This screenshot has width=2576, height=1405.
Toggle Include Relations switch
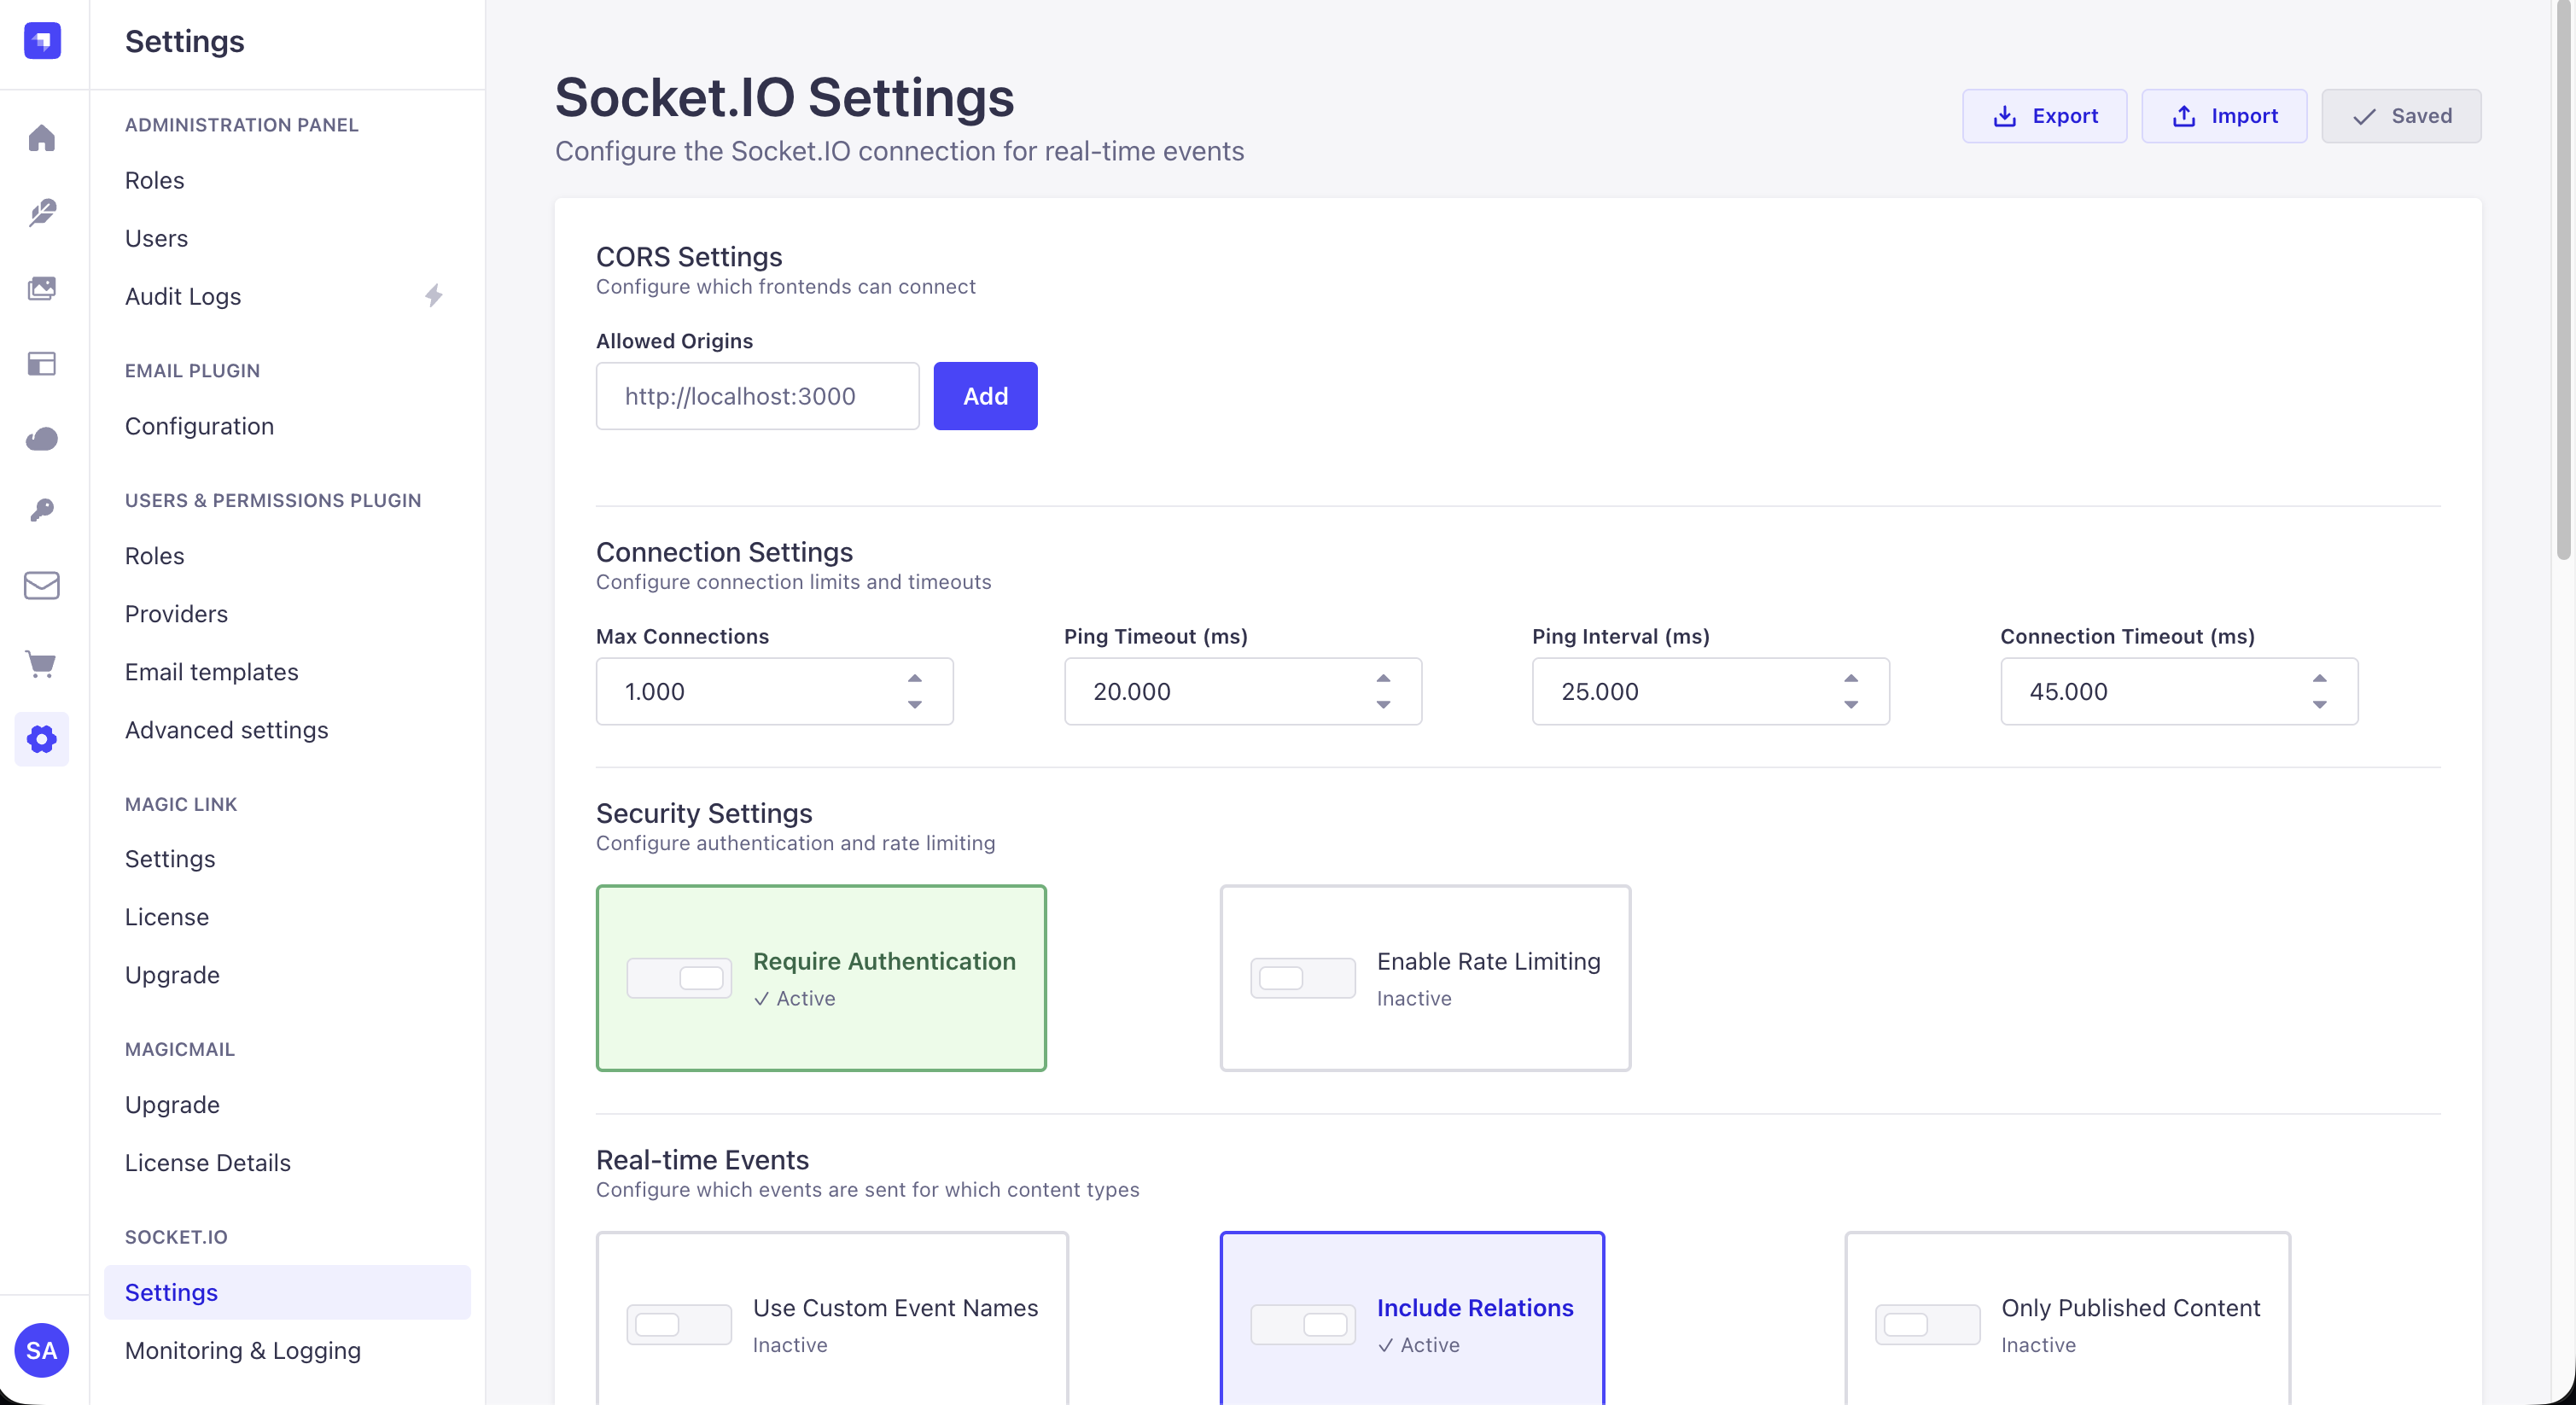point(1303,1324)
